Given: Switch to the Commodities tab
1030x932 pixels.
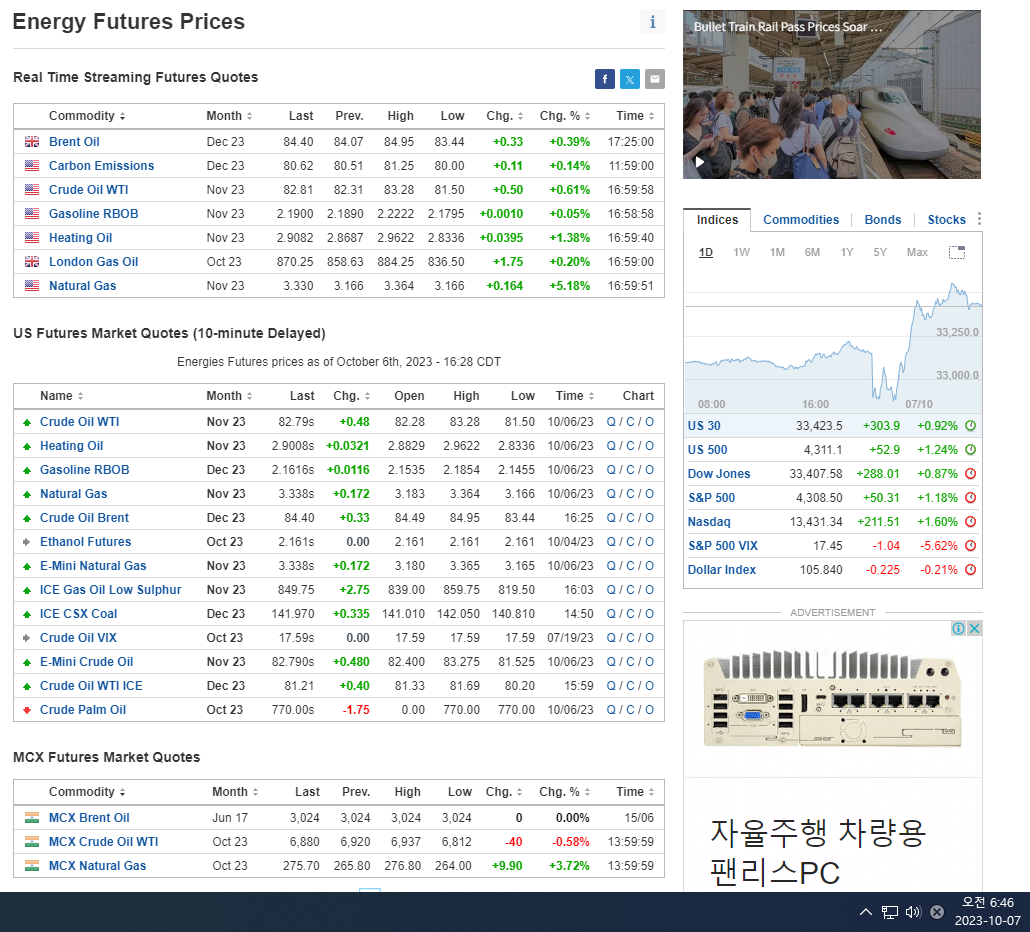Looking at the screenshot, I should [x=801, y=219].
